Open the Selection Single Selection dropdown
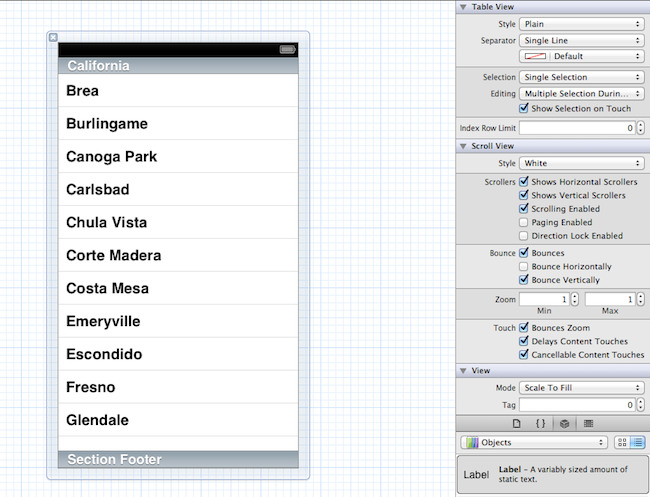Image resolution: width=650 pixels, height=497 pixels. click(582, 77)
